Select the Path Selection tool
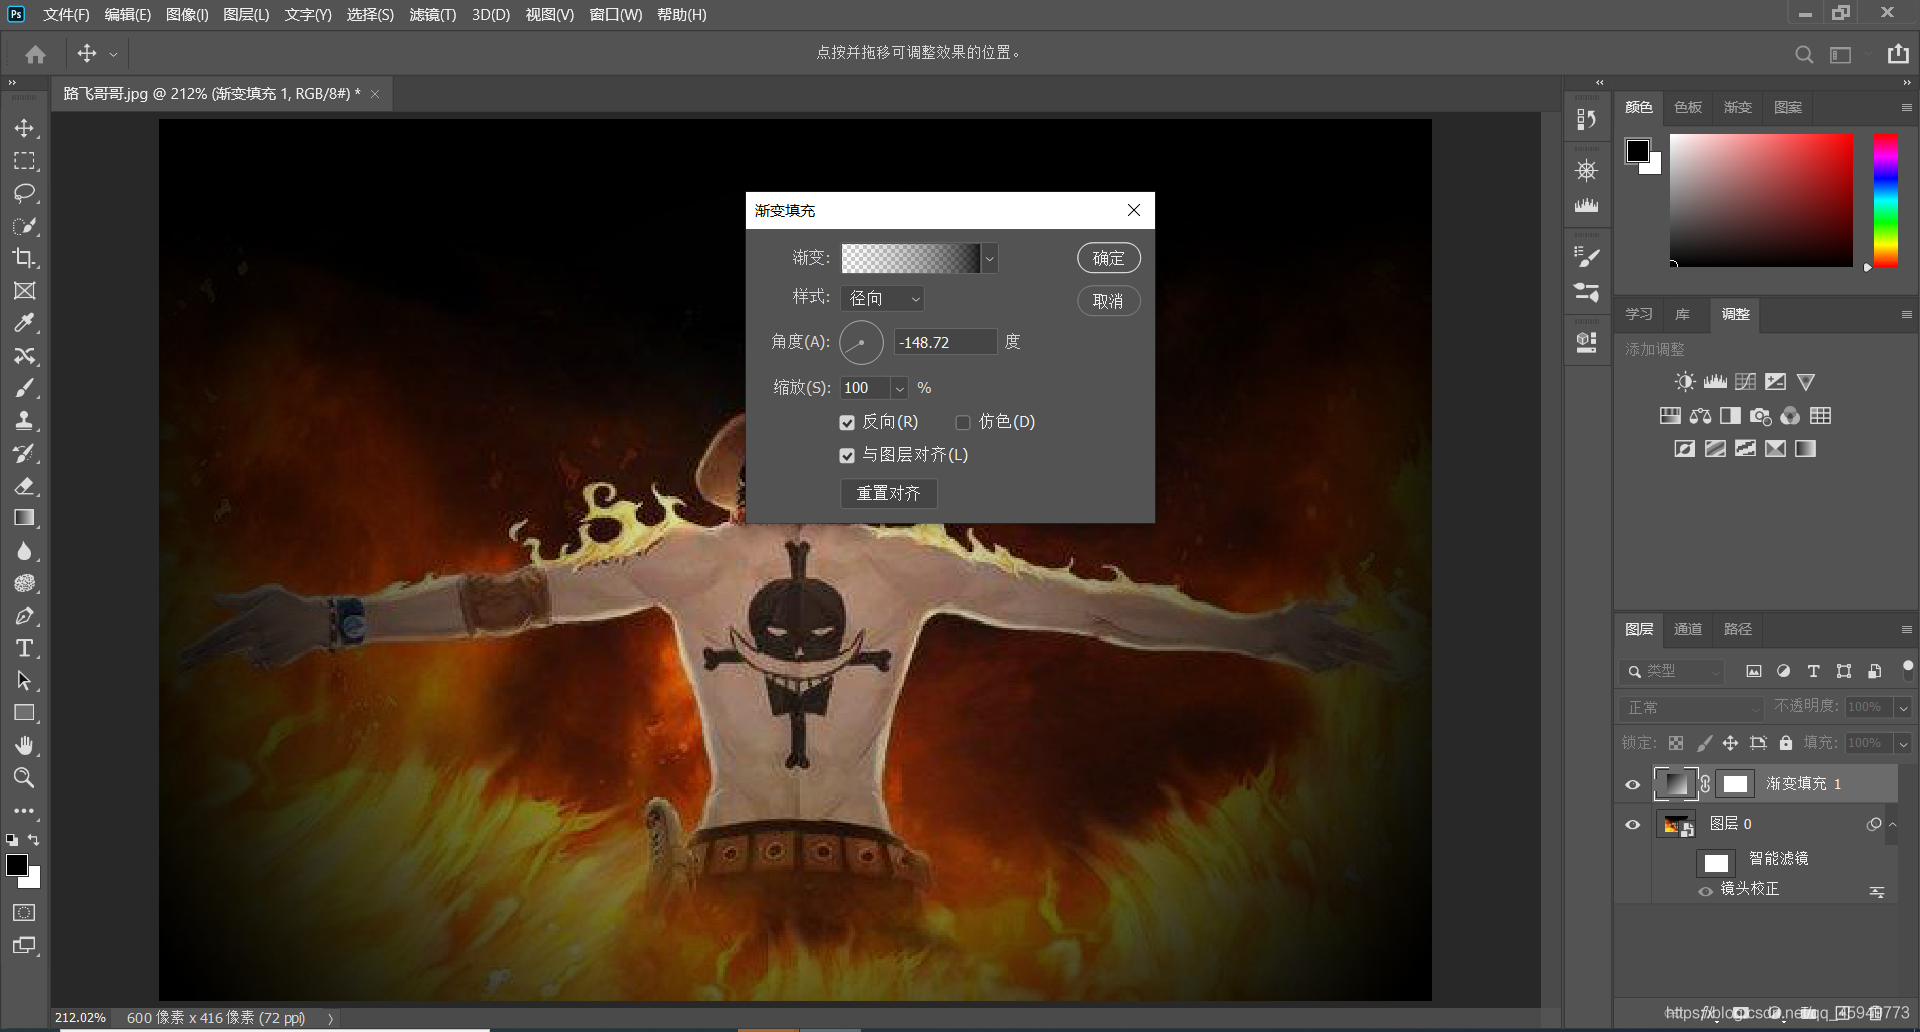Screen dimensions: 1920x1032 click(x=24, y=681)
